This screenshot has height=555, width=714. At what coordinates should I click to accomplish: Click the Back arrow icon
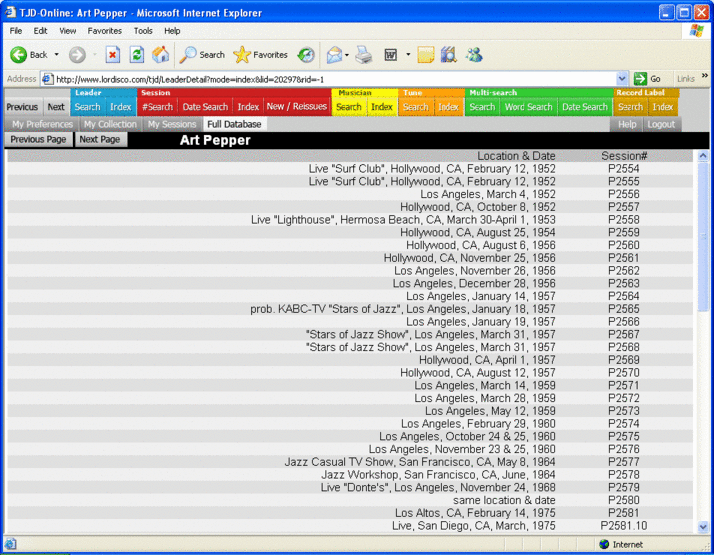click(x=18, y=55)
